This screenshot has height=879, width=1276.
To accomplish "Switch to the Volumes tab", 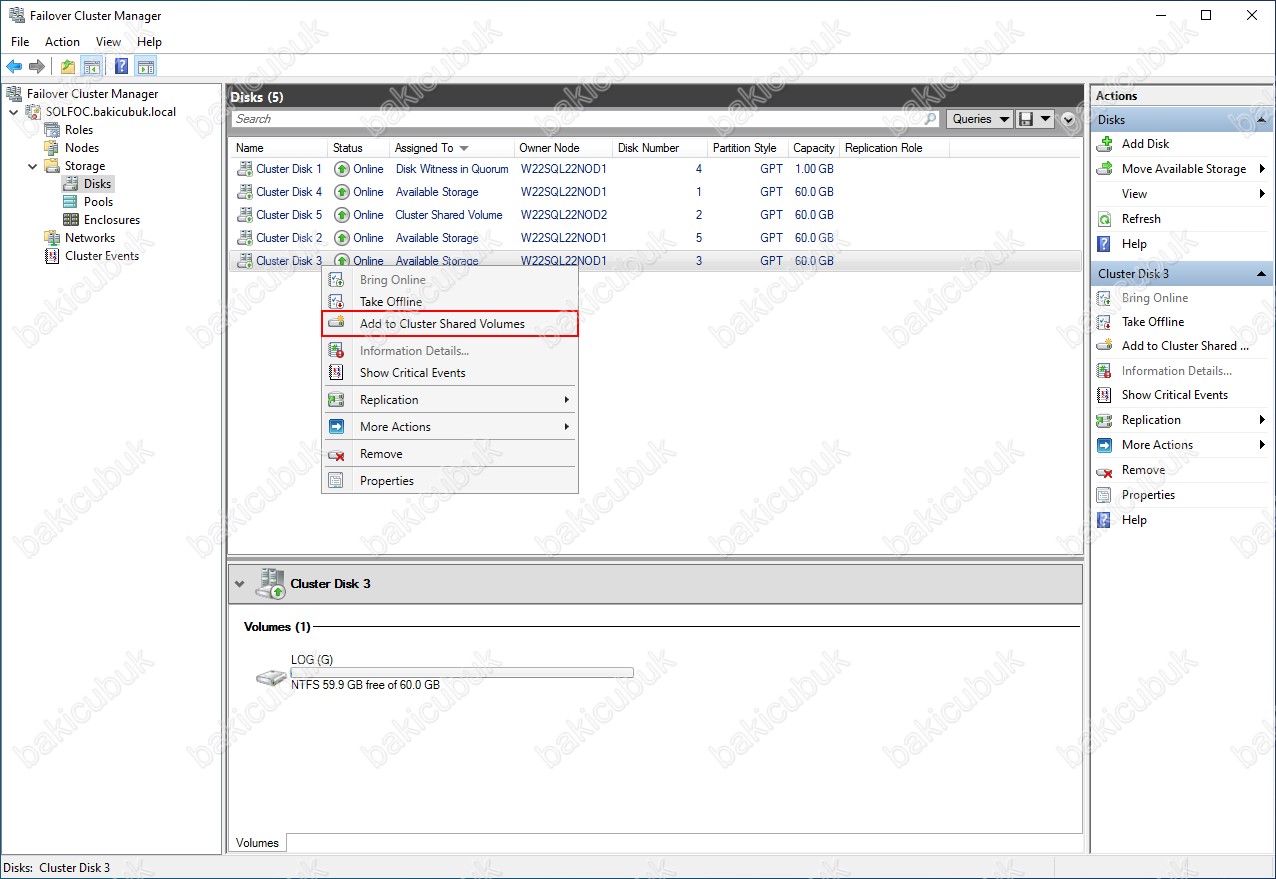I will coord(257,843).
